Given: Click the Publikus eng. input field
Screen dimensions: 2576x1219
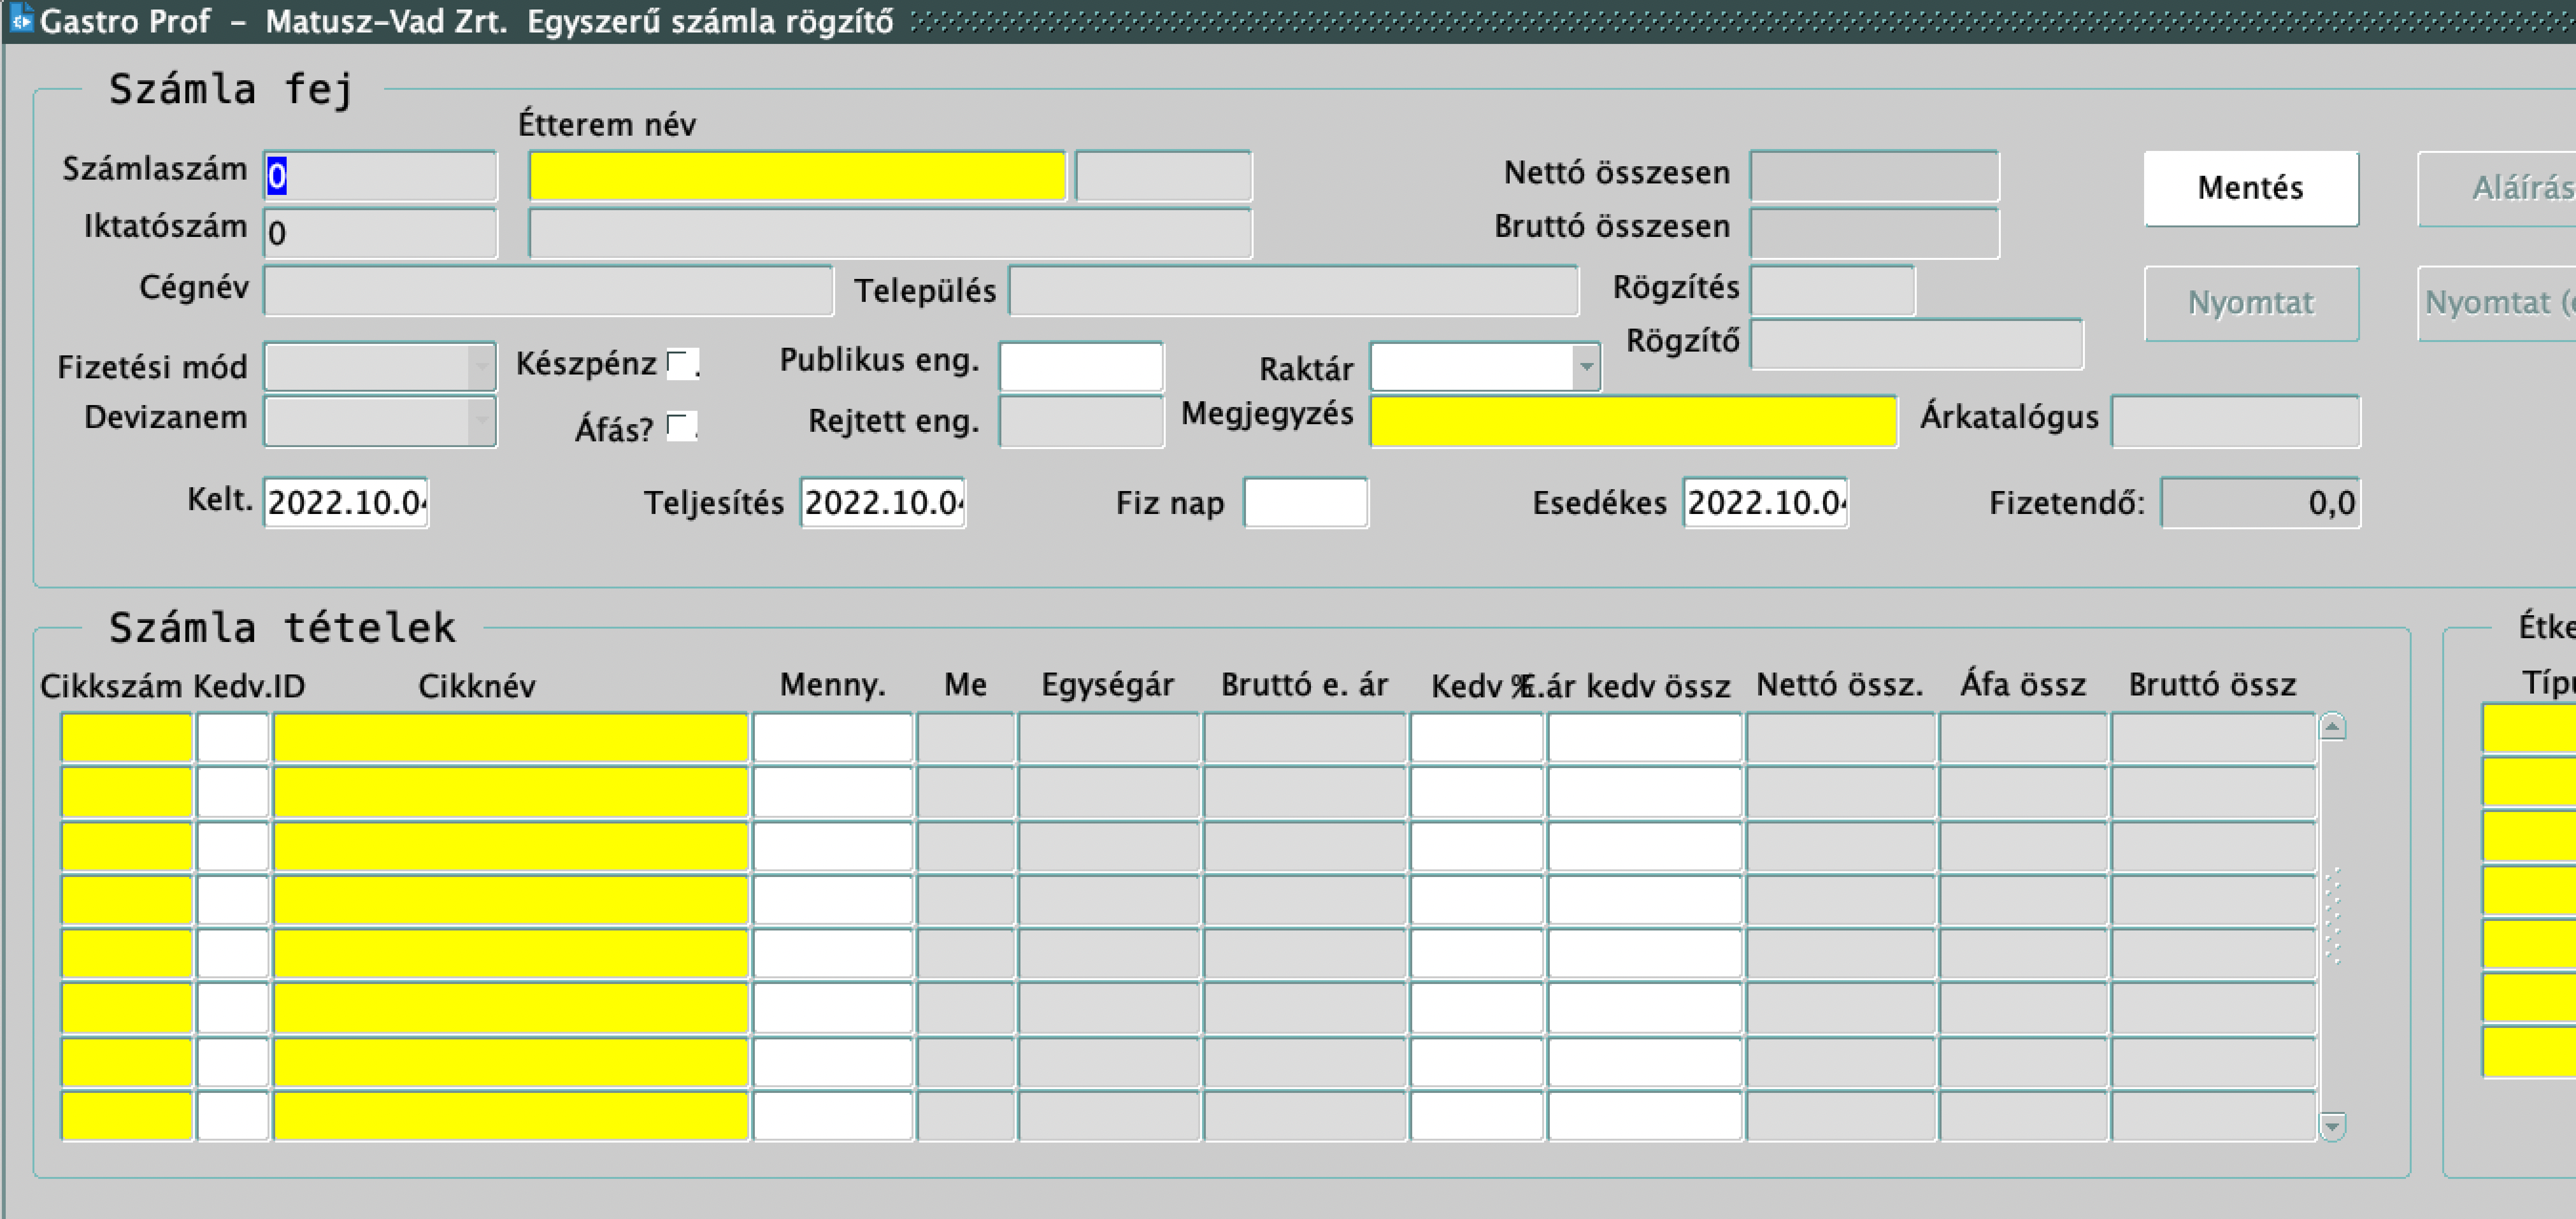Looking at the screenshot, I should 1081,366.
